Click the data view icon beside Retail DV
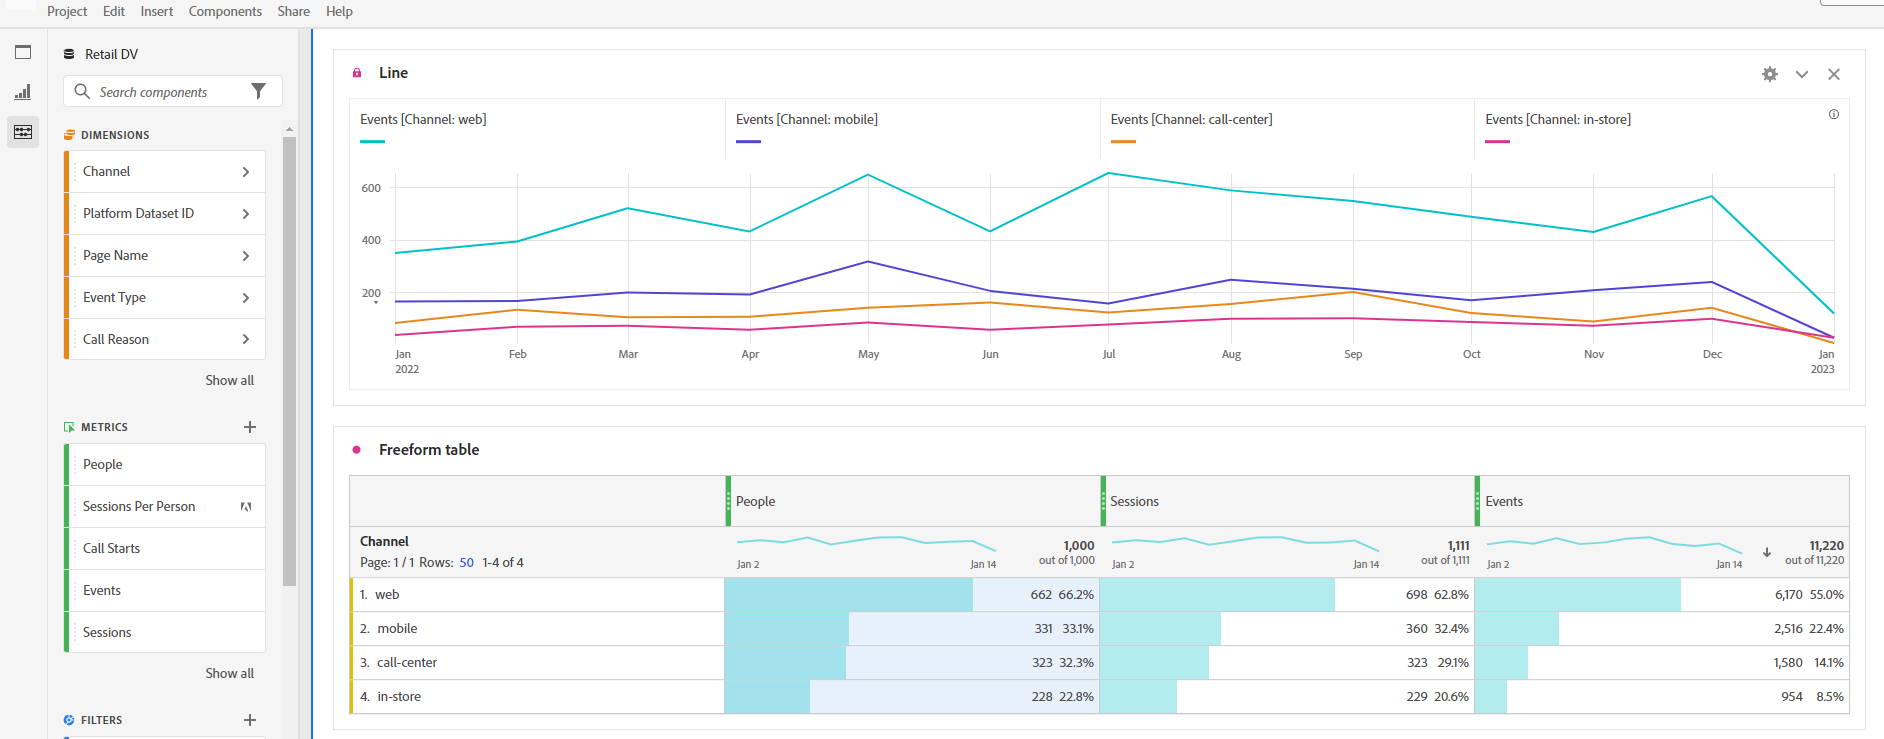Image resolution: width=1884 pixels, height=739 pixels. point(69,54)
